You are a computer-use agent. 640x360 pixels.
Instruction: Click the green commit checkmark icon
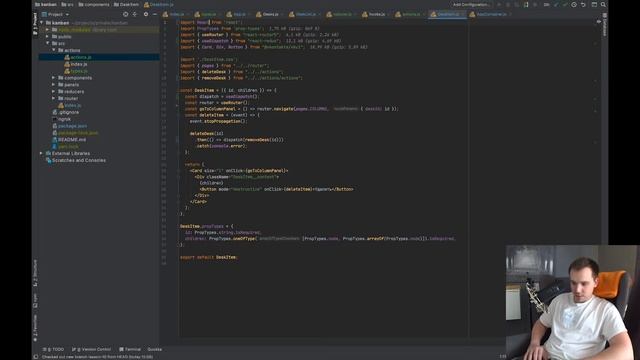tap(565, 4)
